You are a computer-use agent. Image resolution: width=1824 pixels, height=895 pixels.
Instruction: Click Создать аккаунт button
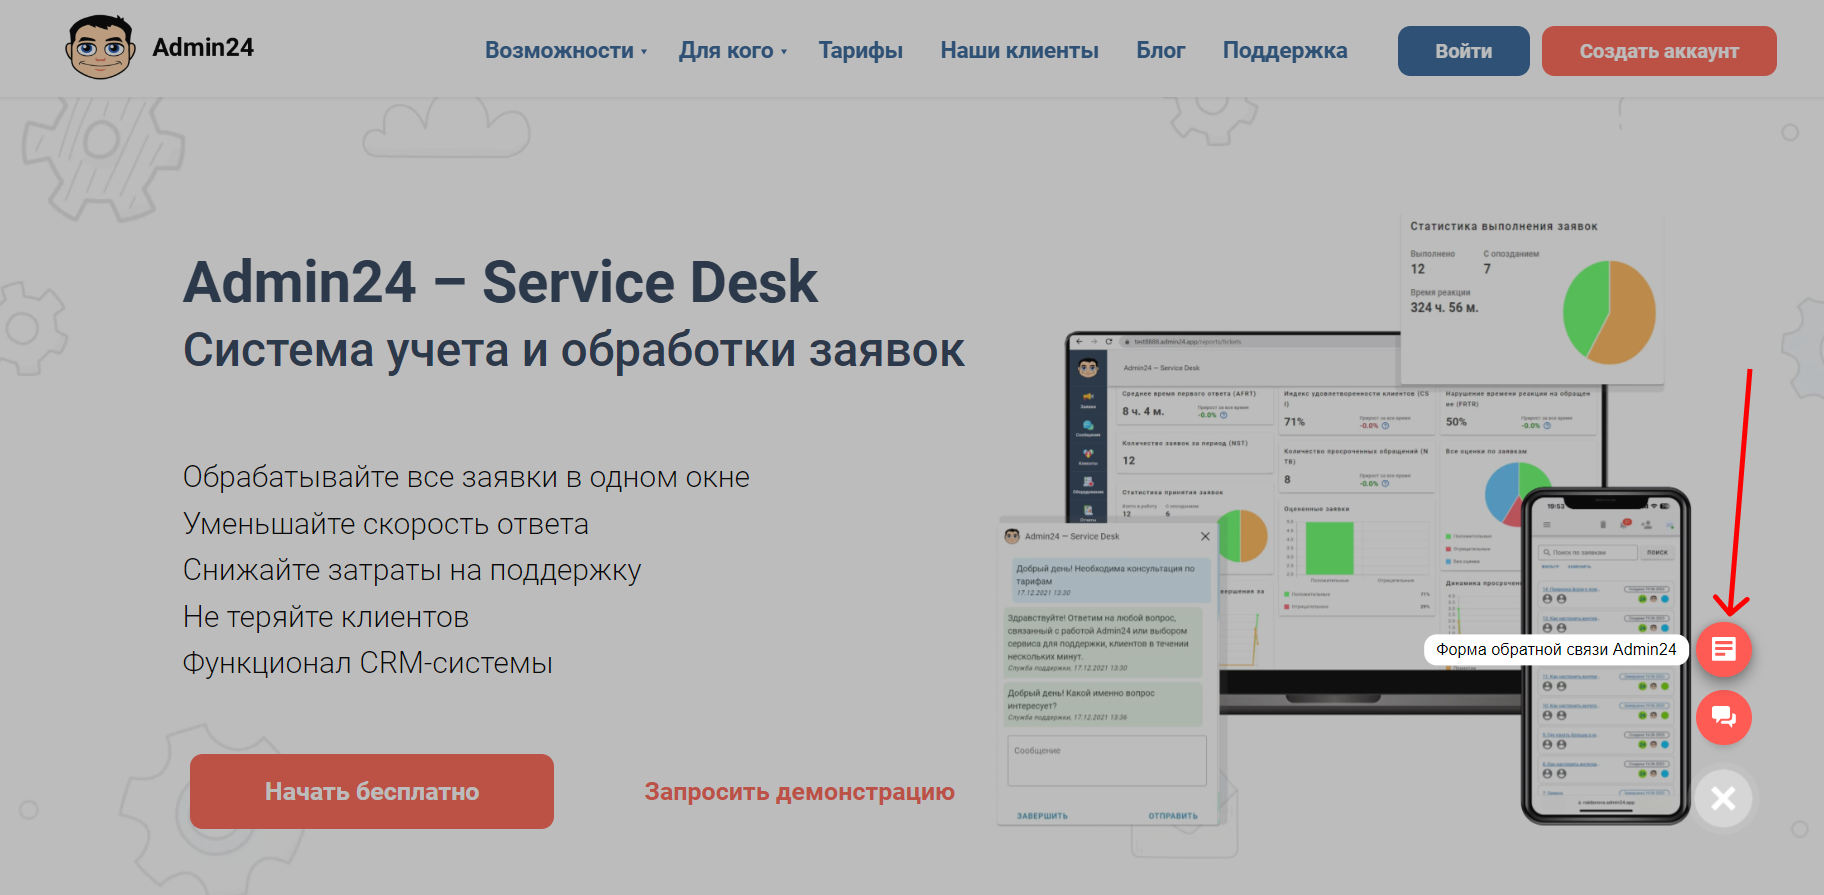[x=1659, y=51]
